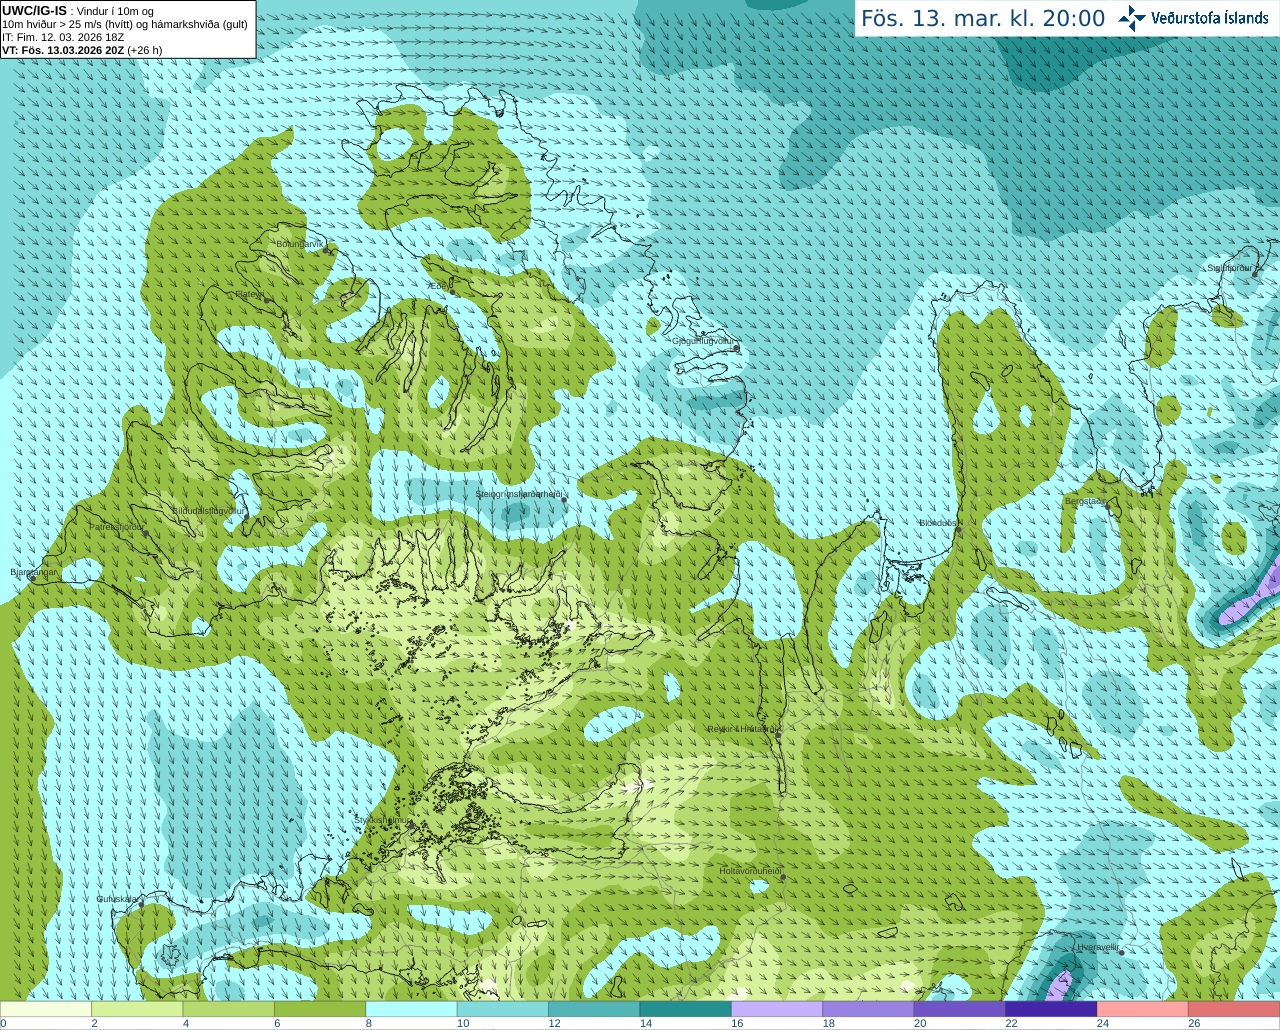Select the Patreksfjörður station label

(x=117, y=526)
